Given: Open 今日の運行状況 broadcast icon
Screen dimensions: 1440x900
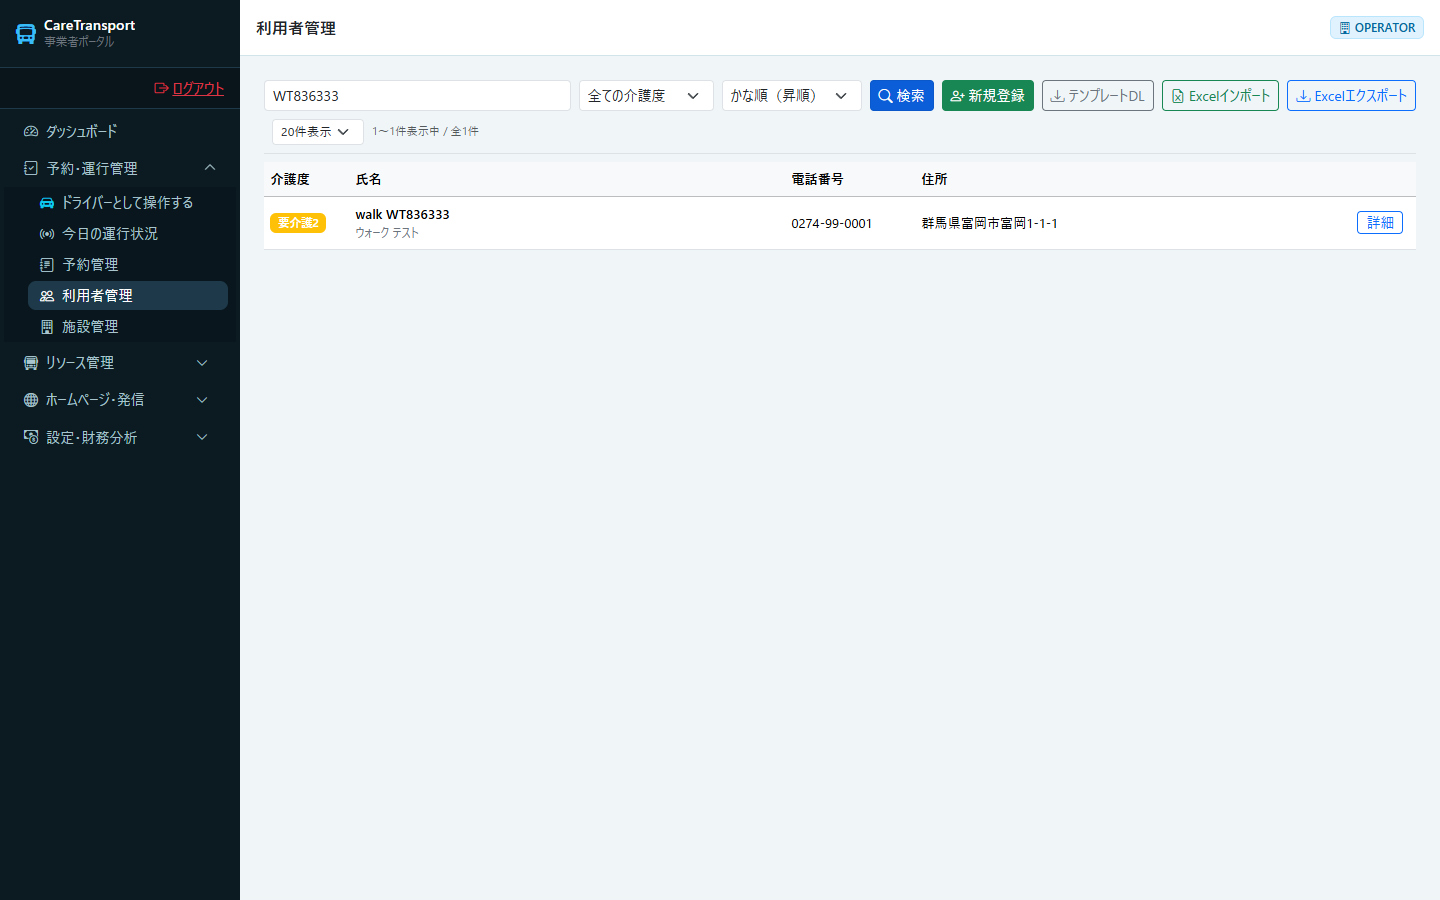Looking at the screenshot, I should pyautogui.click(x=47, y=233).
